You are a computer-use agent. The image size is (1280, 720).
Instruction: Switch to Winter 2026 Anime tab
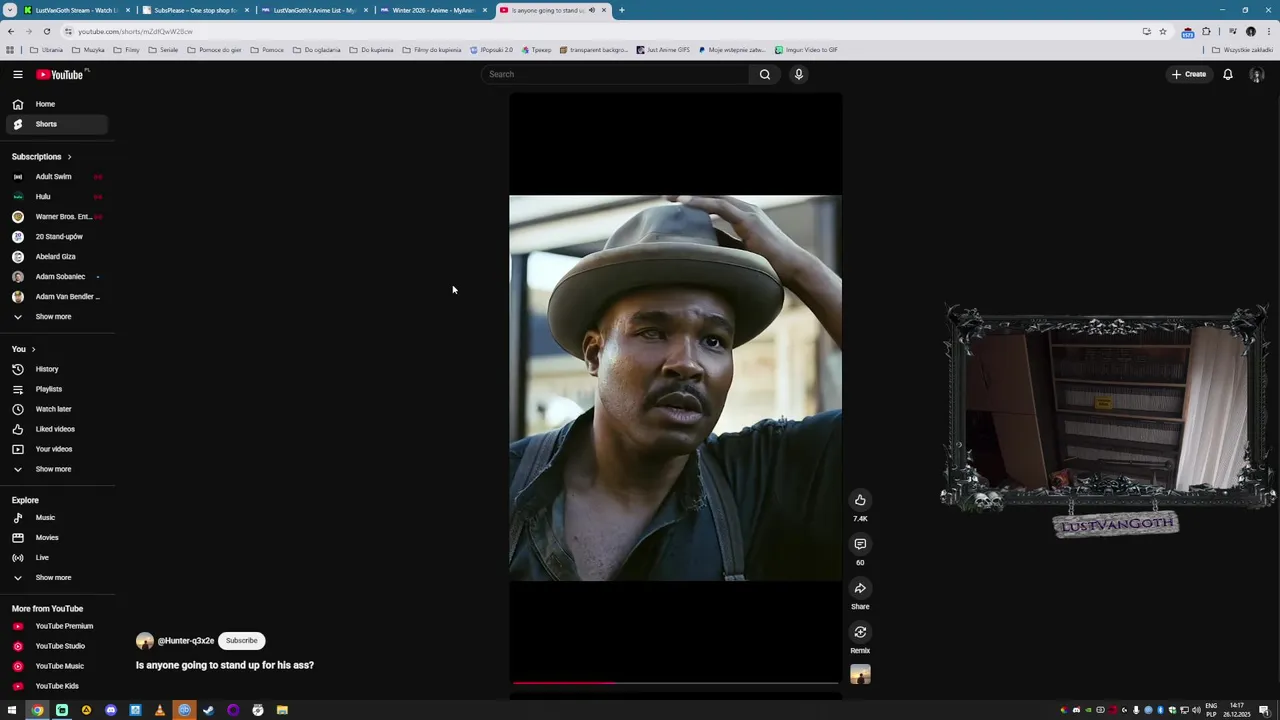point(433,10)
